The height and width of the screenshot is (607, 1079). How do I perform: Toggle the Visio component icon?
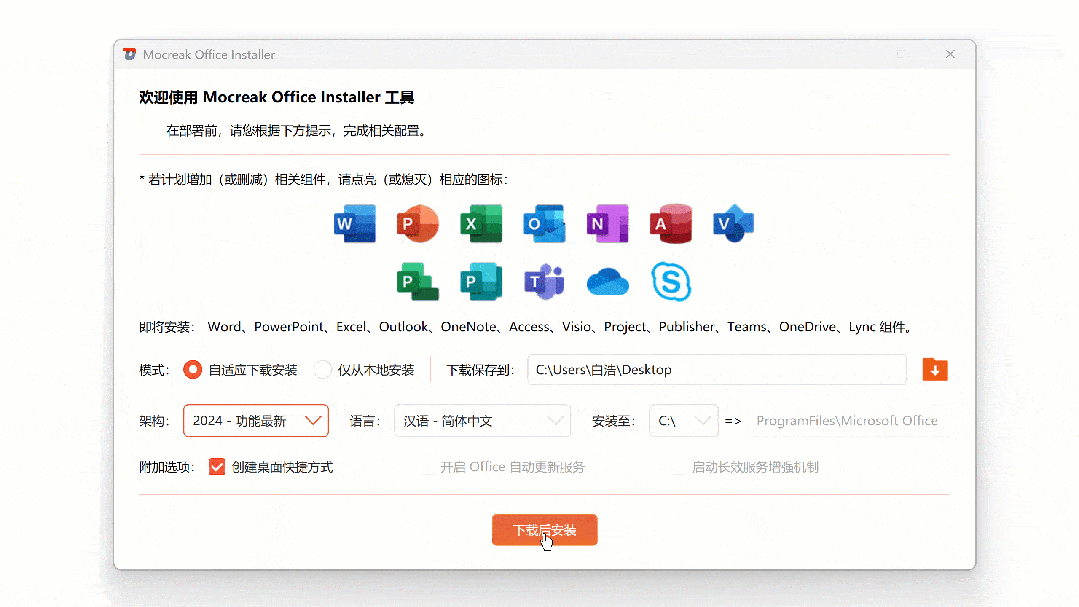[x=734, y=224]
